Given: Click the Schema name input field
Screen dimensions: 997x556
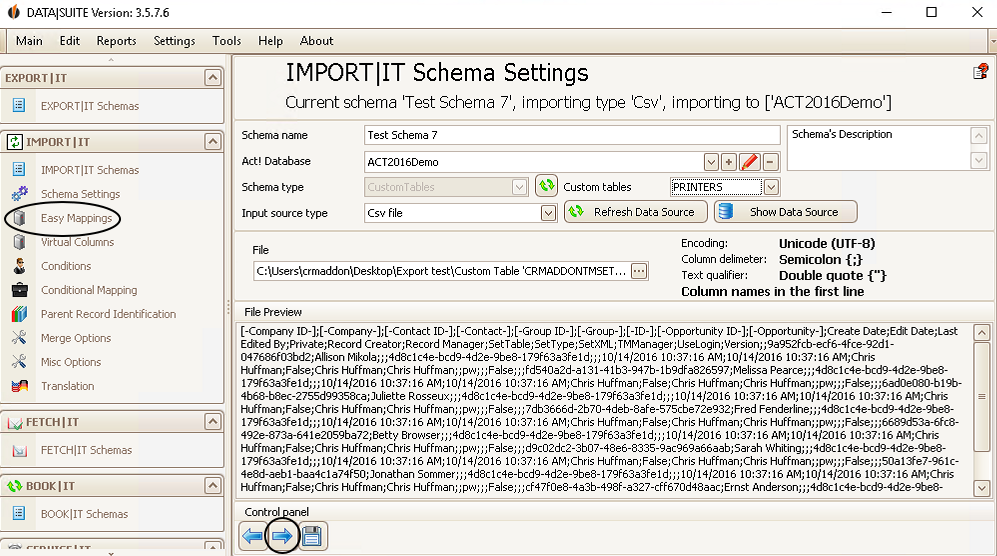Looking at the screenshot, I should [572, 136].
